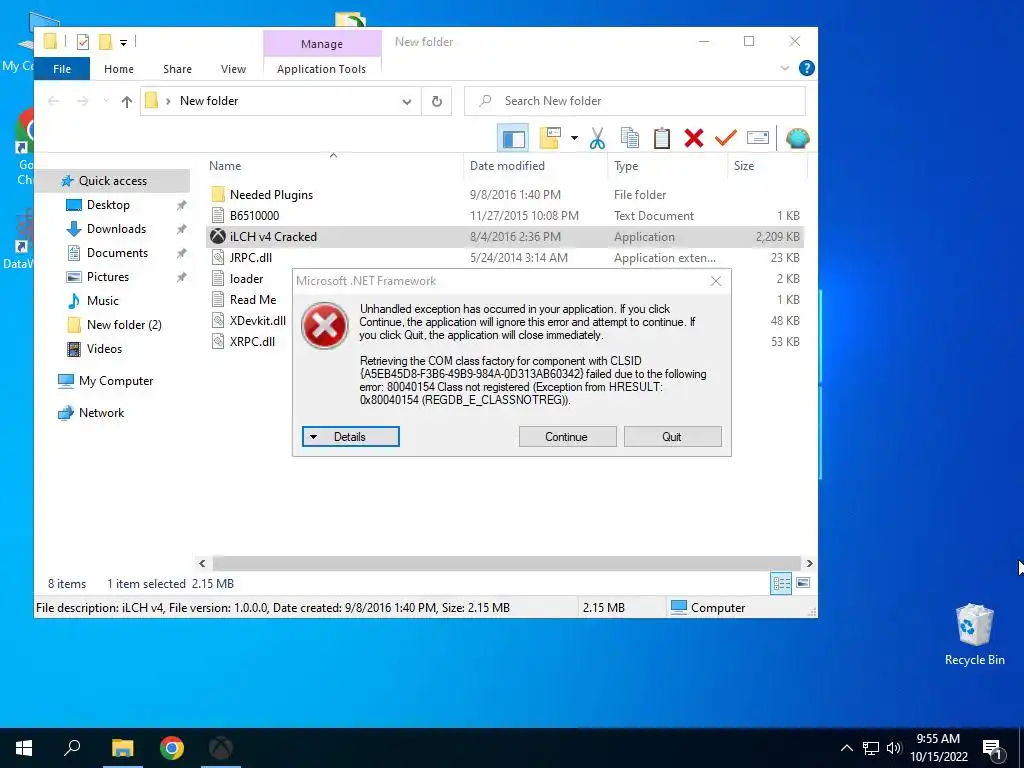Screen dimensions: 1024x768
Task: Select the XDevkit.dll file
Action: [257, 321]
